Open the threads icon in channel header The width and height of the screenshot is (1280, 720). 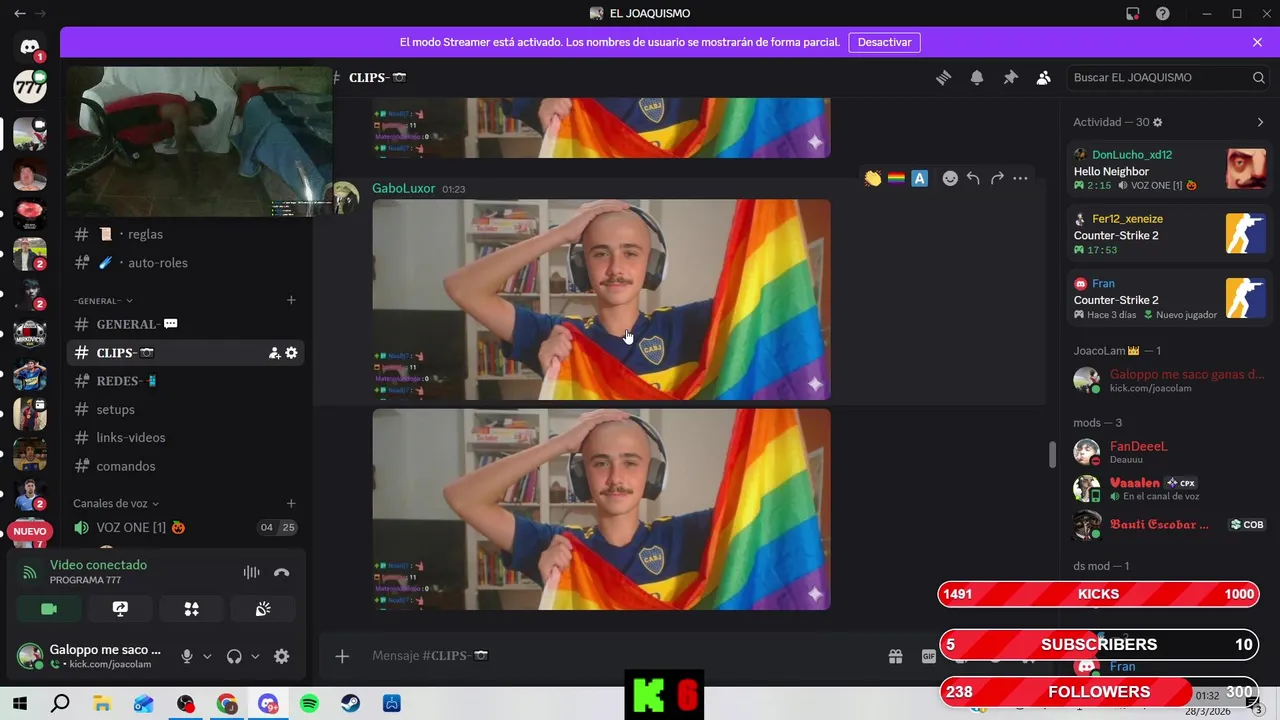[x=943, y=78]
